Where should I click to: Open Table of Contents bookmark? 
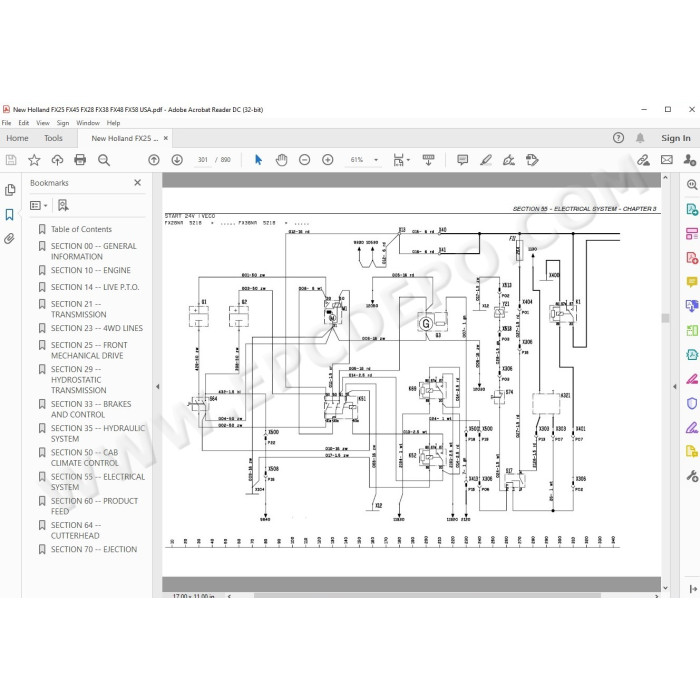(81, 229)
